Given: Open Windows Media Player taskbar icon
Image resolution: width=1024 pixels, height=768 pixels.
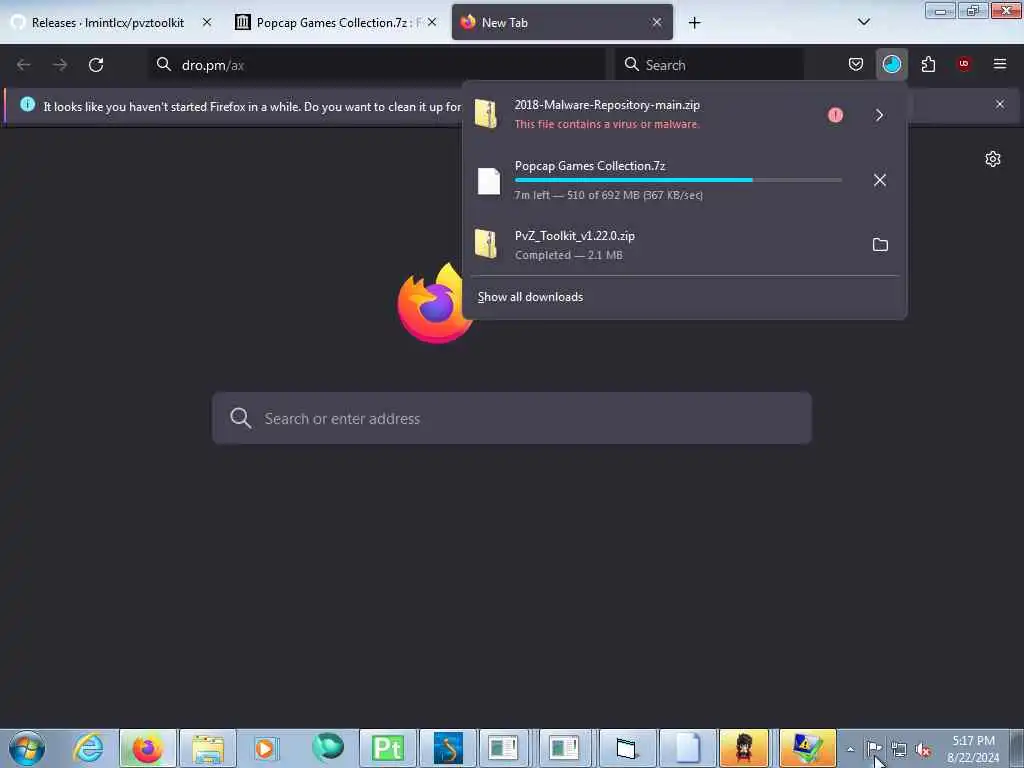Looking at the screenshot, I should (x=267, y=748).
